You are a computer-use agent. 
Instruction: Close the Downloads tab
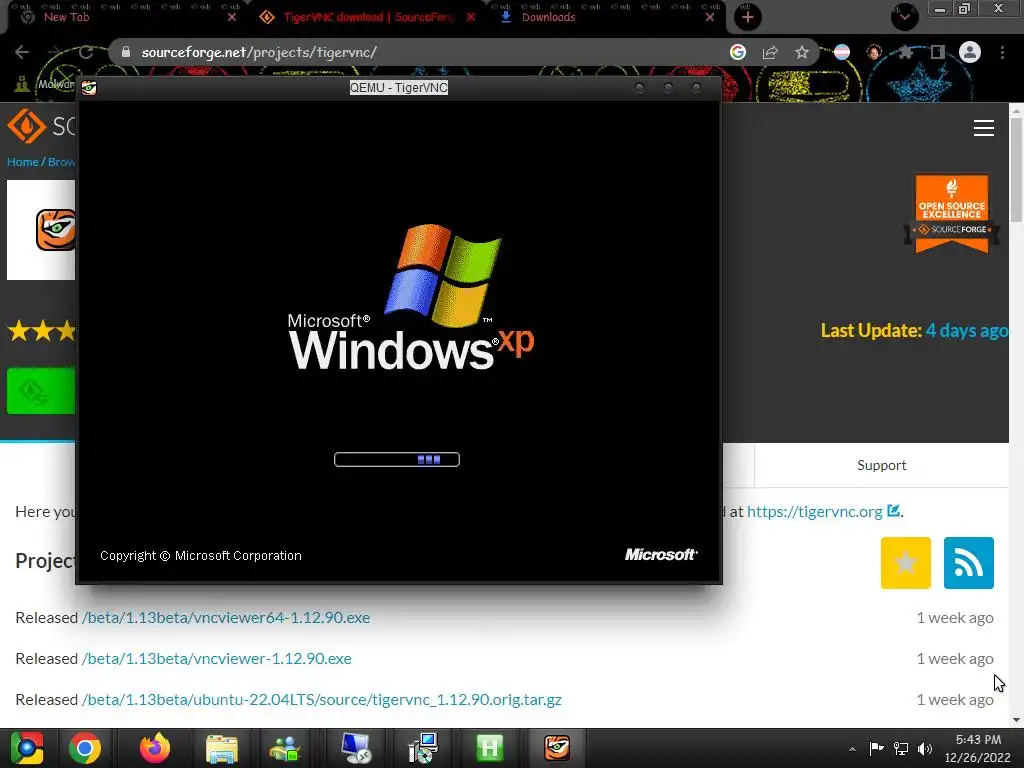710,18
